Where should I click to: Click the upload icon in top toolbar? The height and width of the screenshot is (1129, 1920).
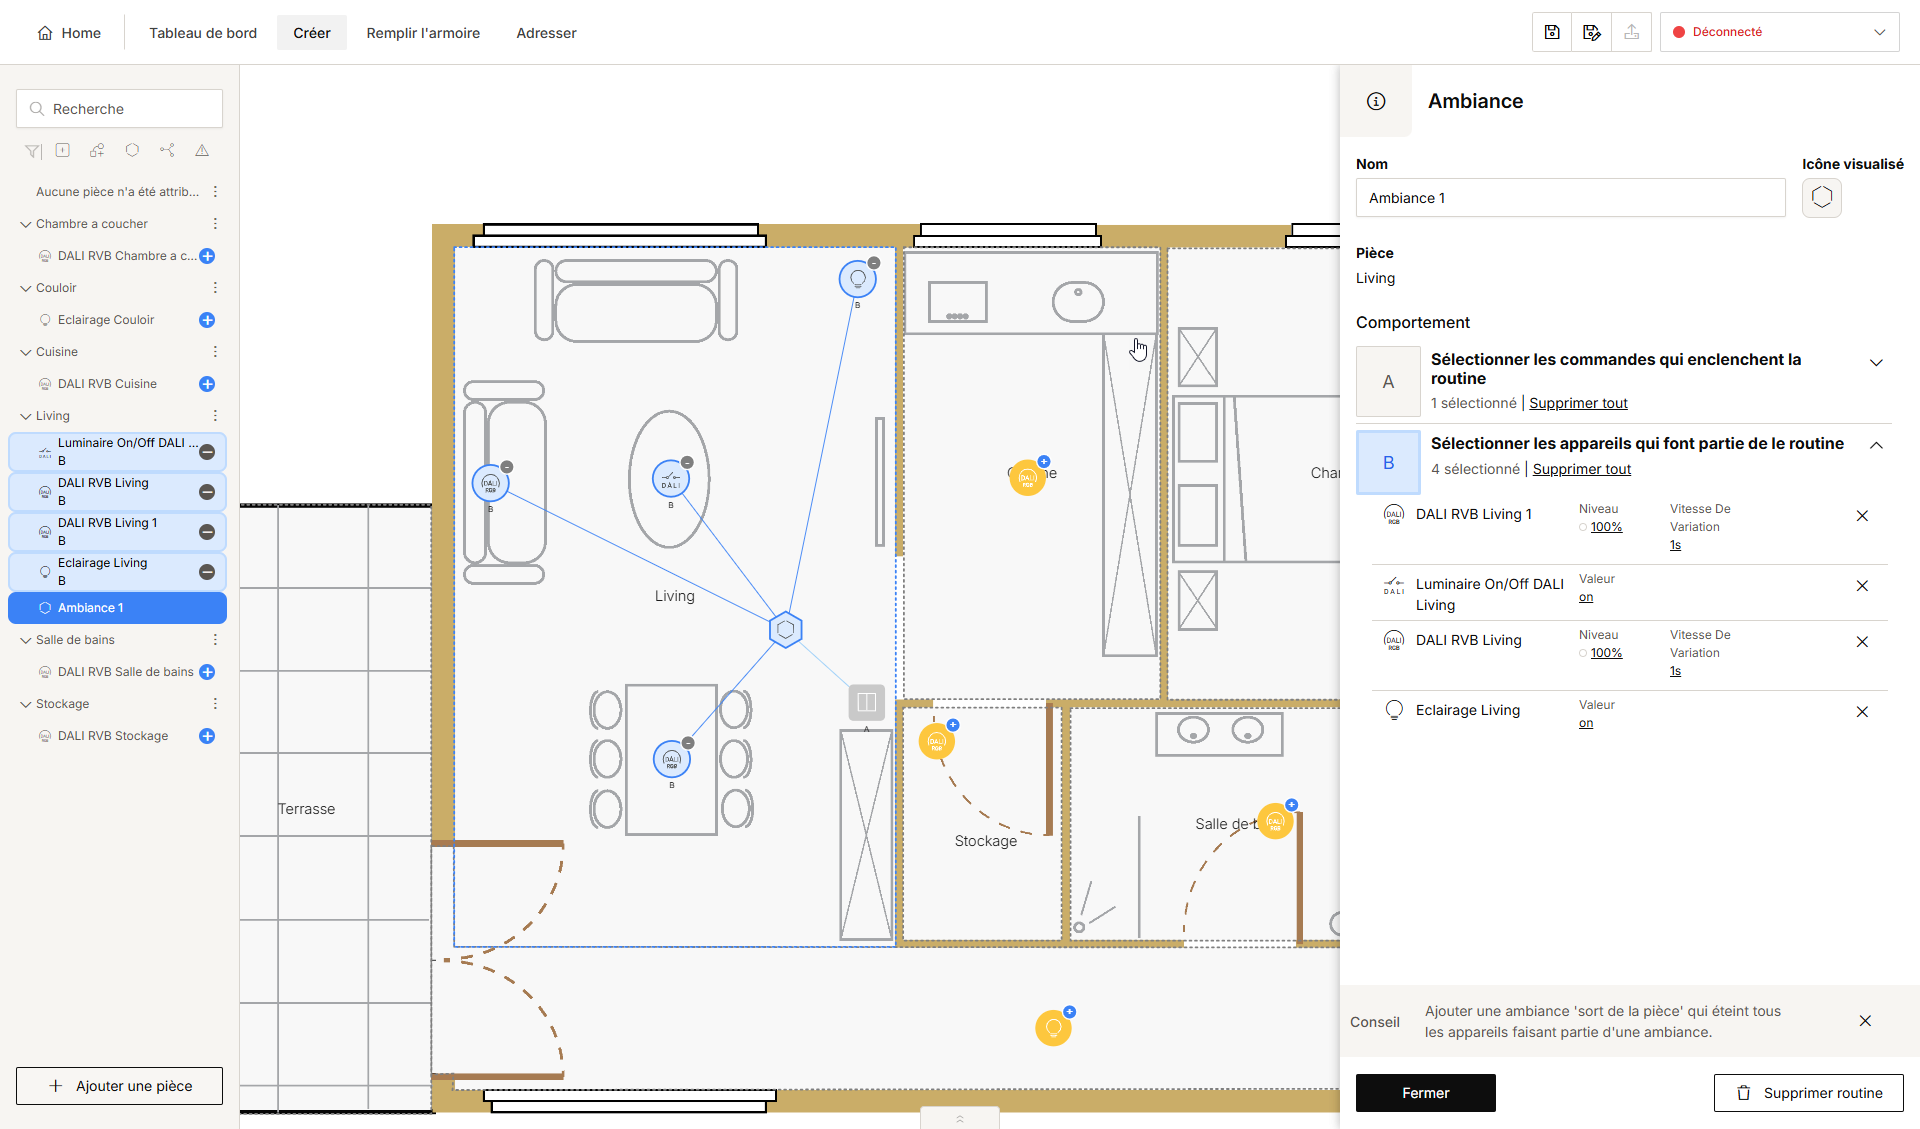coord(1632,32)
